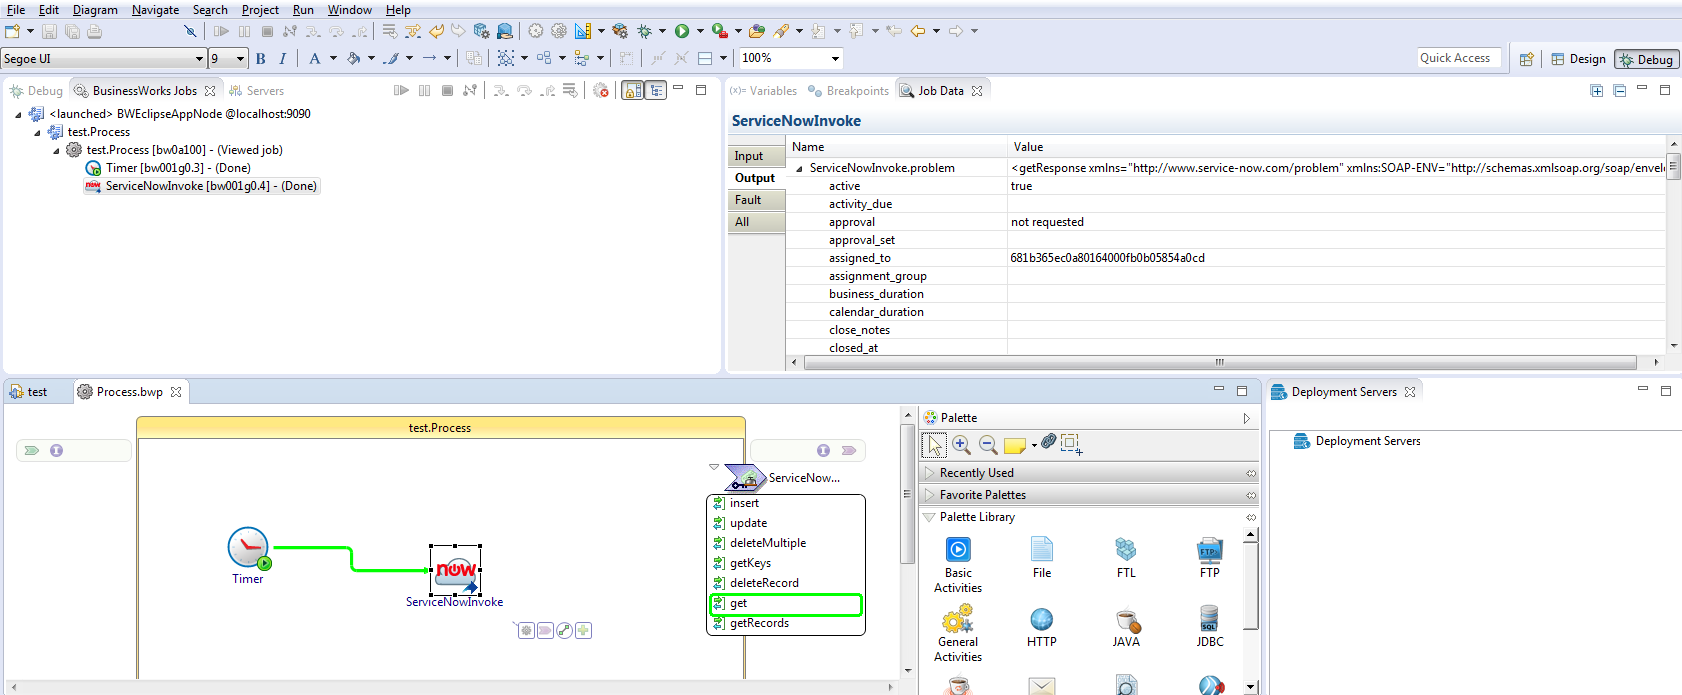Select the insert operation of ServiceNow
This screenshot has width=1682, height=695.
(x=745, y=503)
